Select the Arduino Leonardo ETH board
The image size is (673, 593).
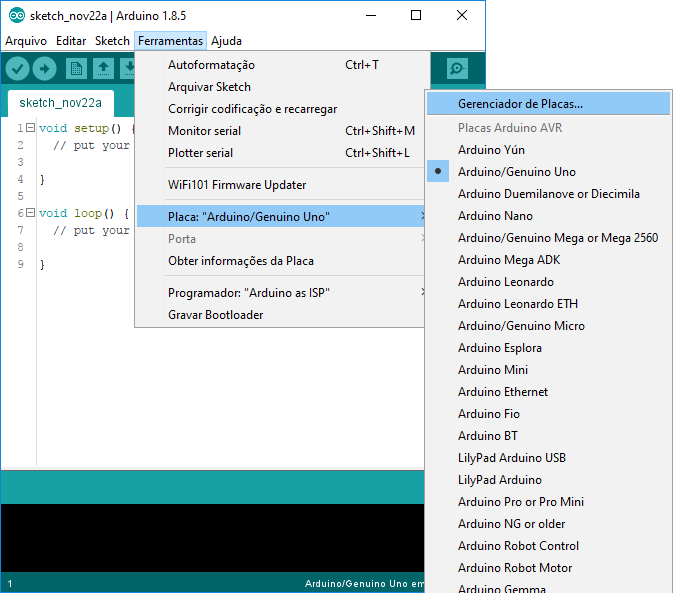549,303
